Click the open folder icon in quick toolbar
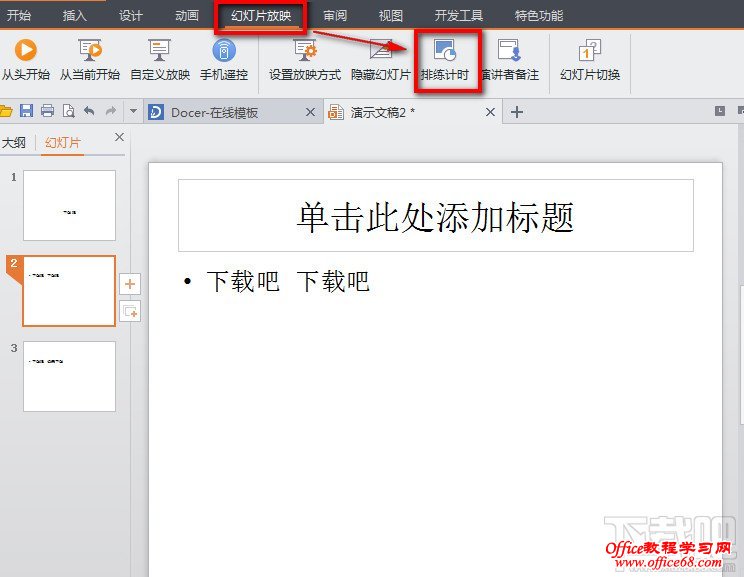Viewport: 744px width, 577px height. 6,112
